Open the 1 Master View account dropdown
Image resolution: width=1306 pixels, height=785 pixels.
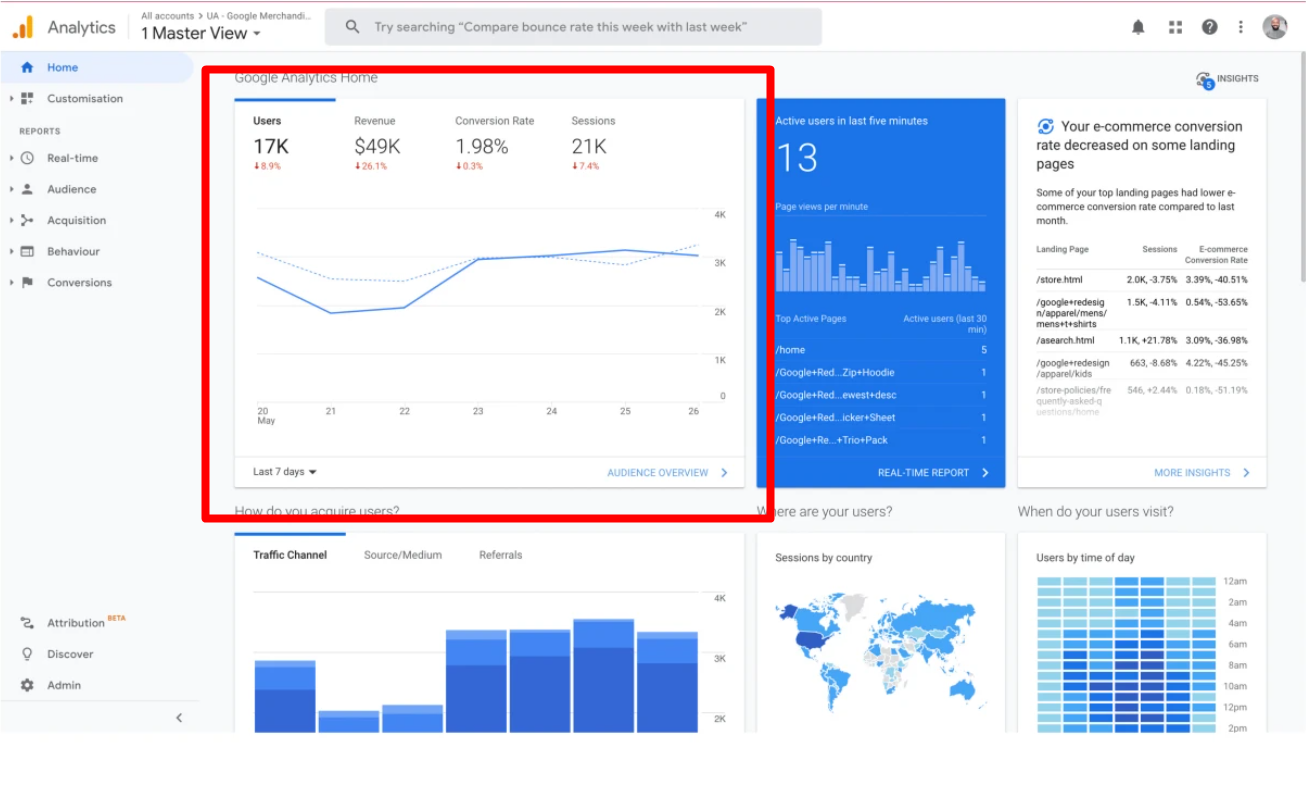click(200, 34)
